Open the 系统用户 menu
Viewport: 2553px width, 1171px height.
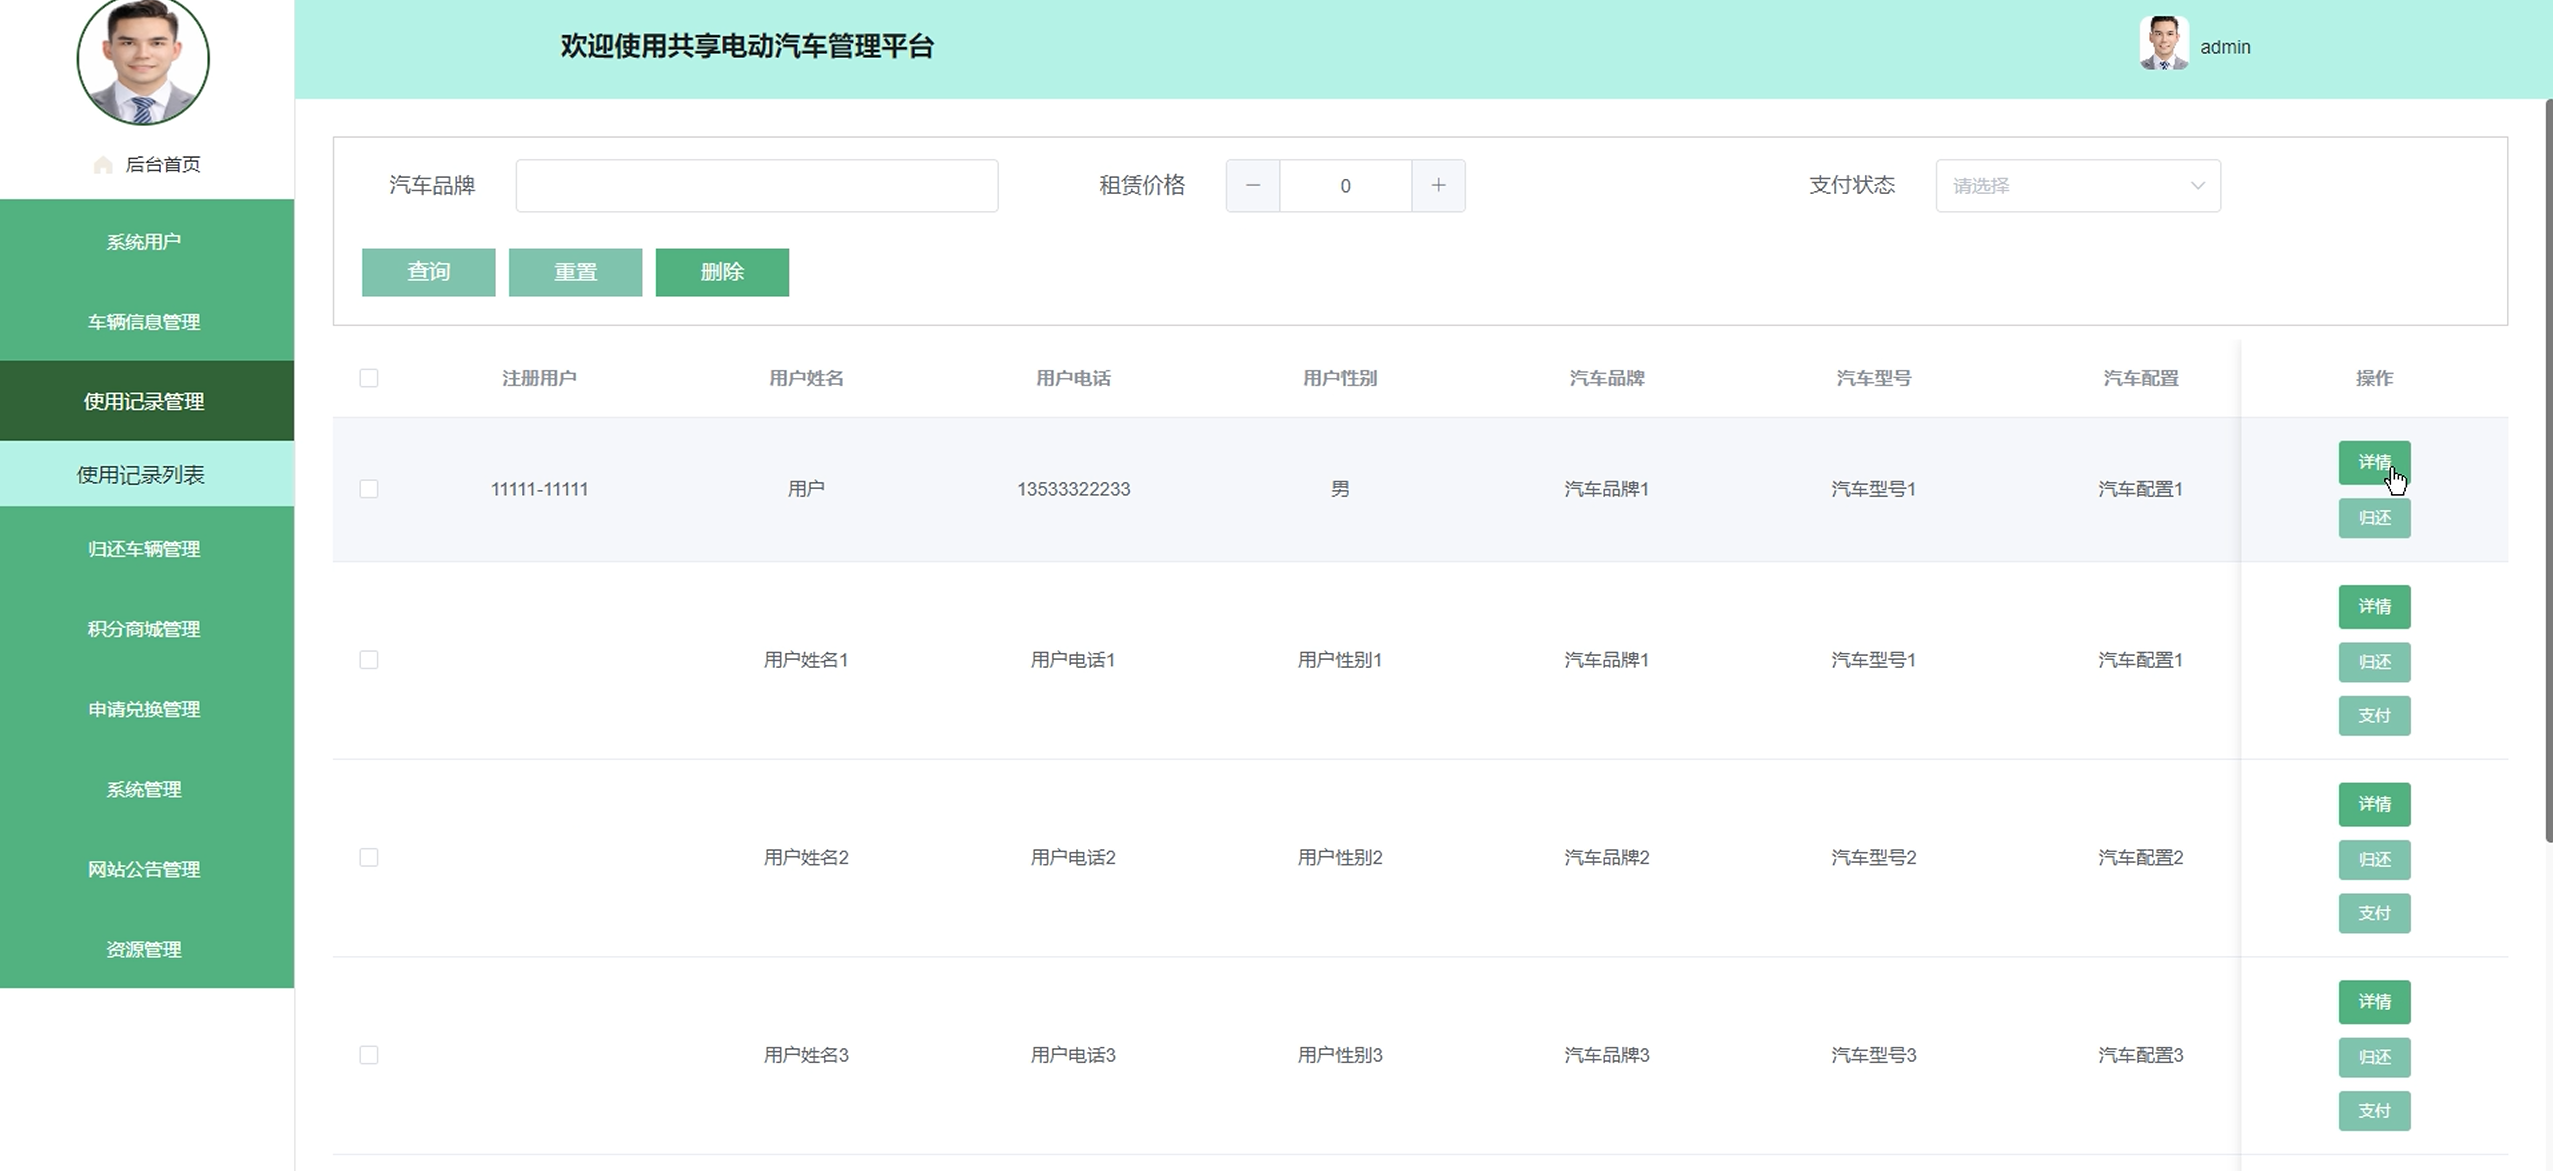pos(145,242)
